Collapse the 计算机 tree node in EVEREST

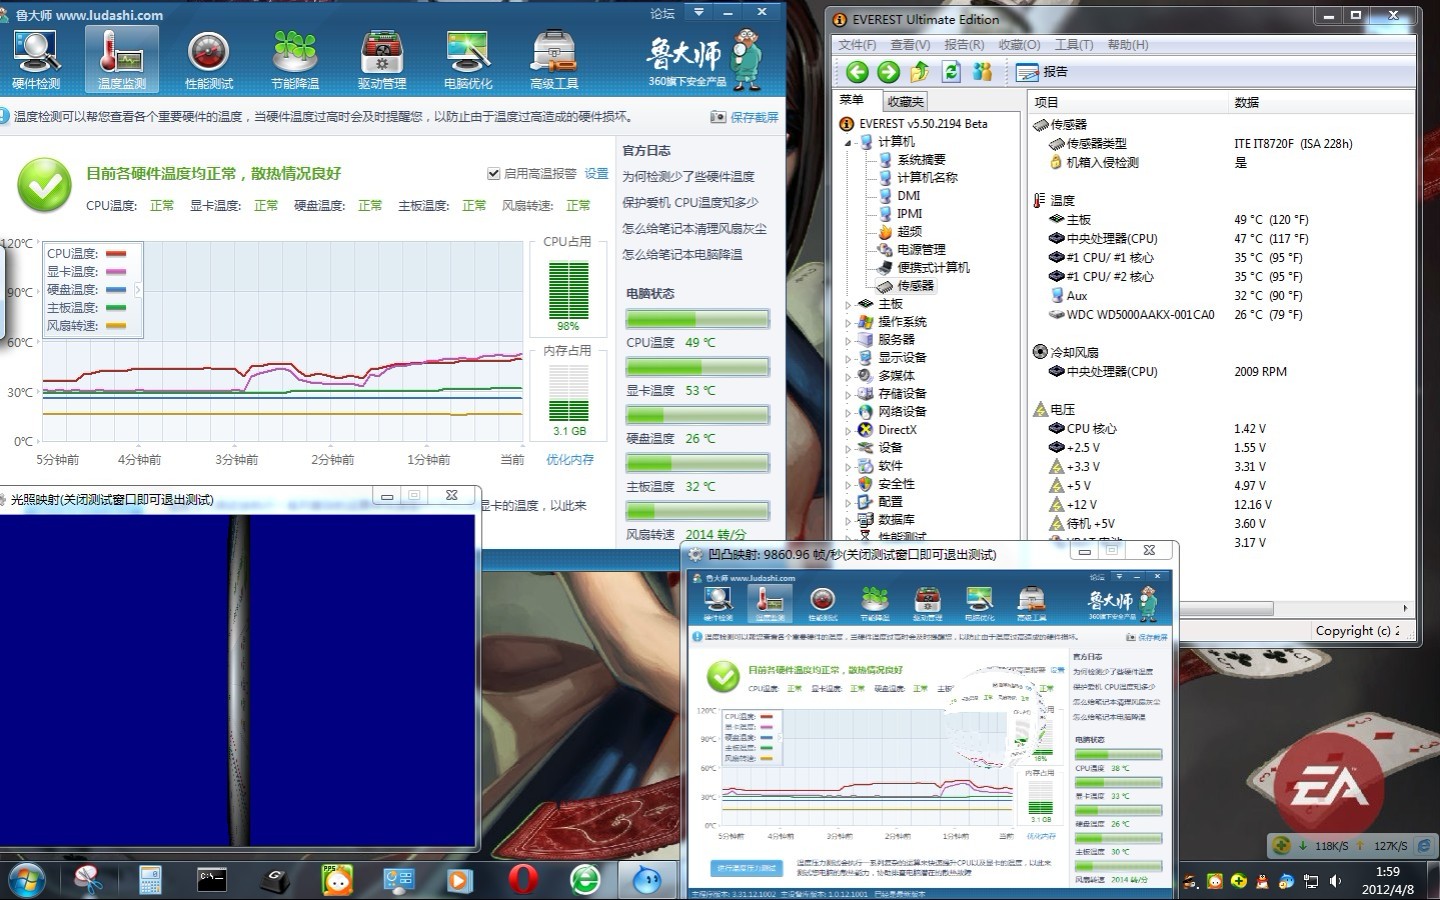point(848,142)
